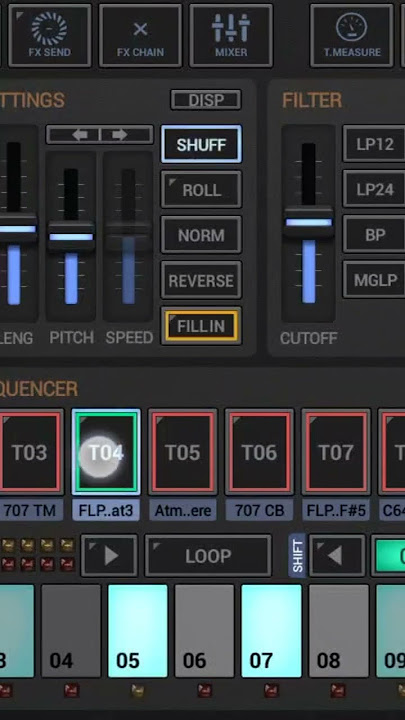Open the T.MEASURE tool
Viewport: 405px width, 720px height.
[x=352, y=35]
